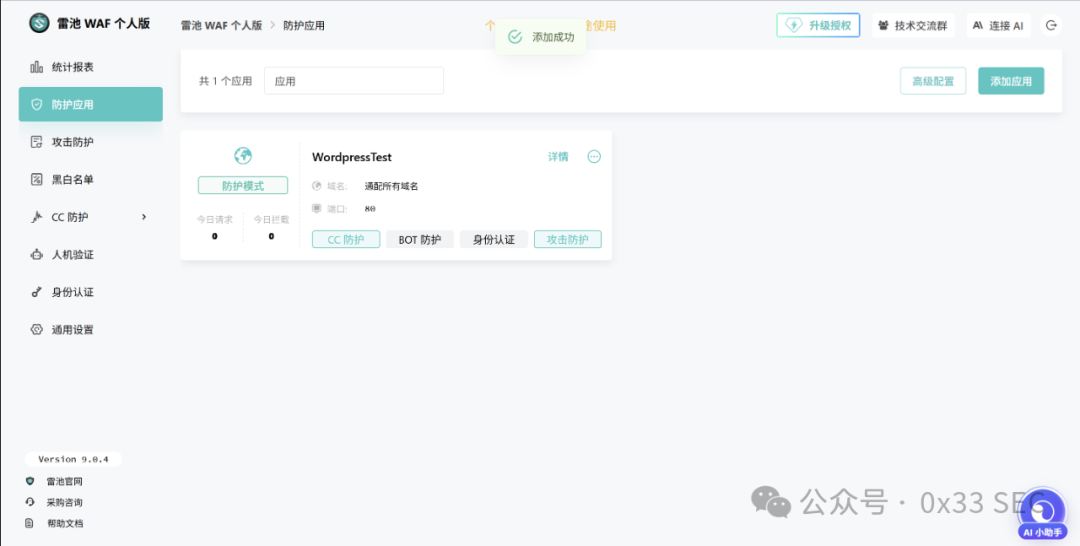Click 防护应用 in the breadcrumb
Screen dimensions: 1080x546
304,25
